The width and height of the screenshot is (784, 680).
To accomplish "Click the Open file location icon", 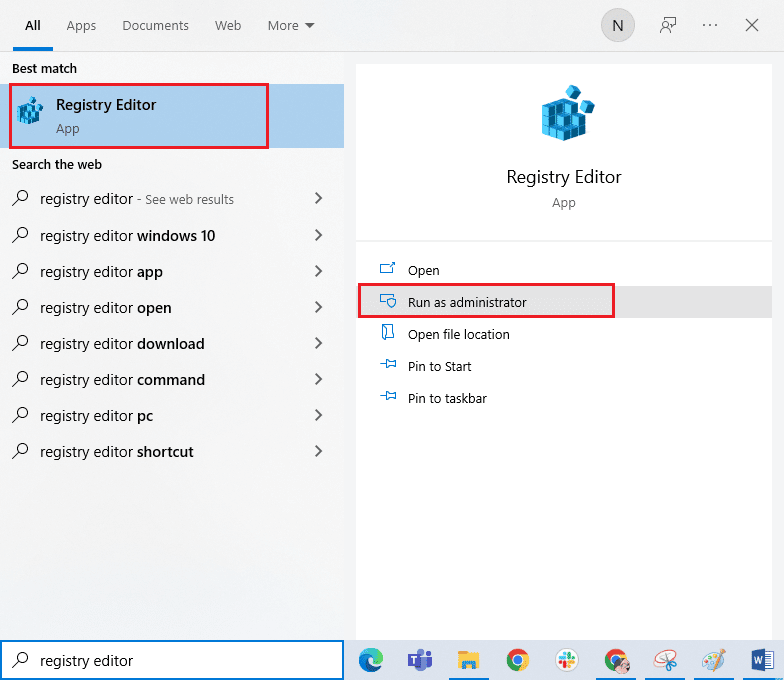I will [x=388, y=332].
